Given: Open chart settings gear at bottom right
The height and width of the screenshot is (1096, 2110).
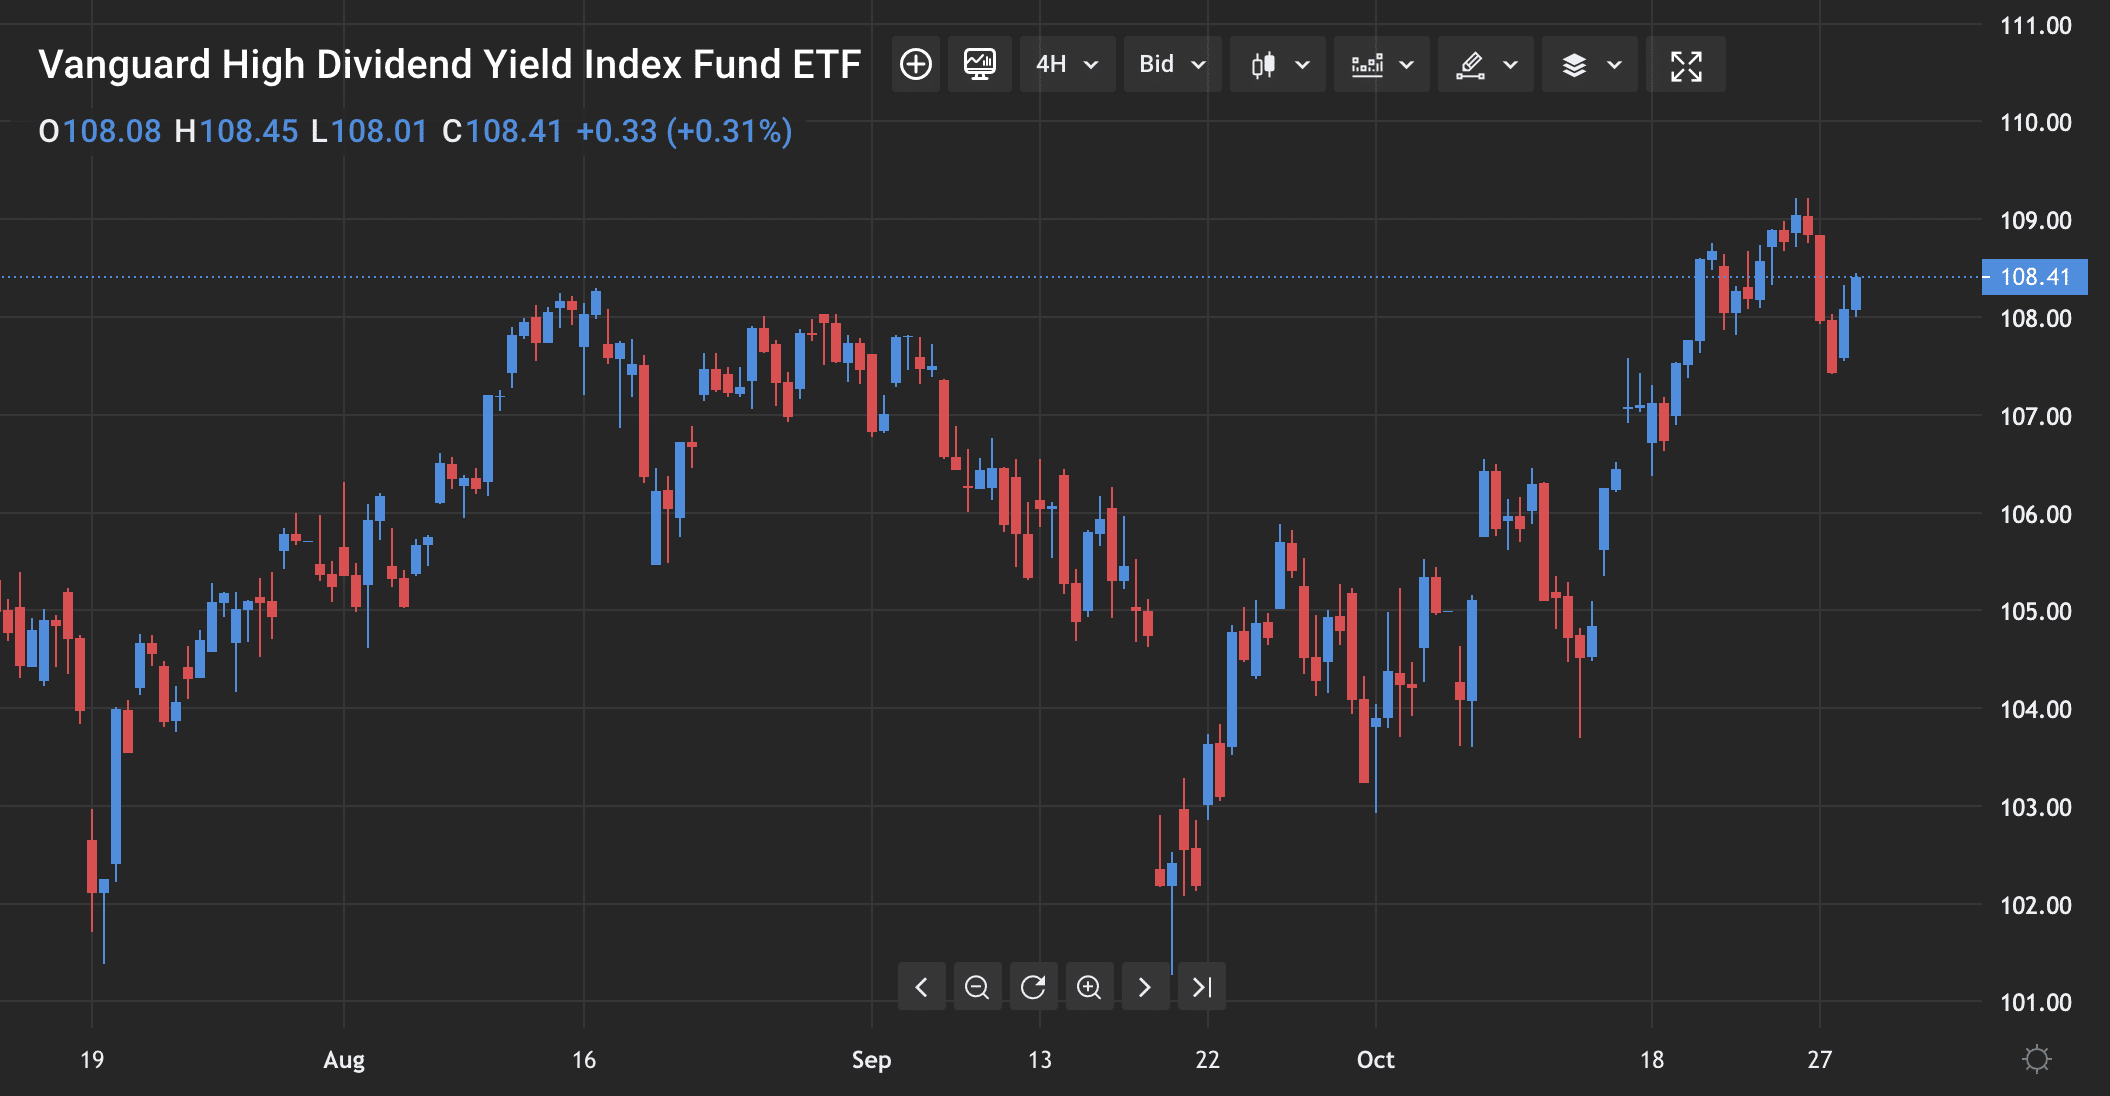Looking at the screenshot, I should coord(2036,1059).
